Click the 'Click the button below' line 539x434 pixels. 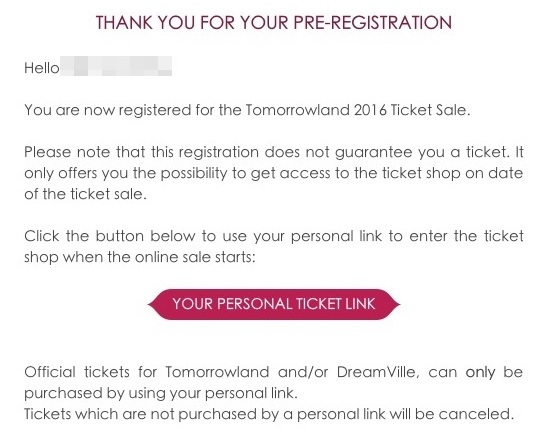pyautogui.click(x=274, y=236)
